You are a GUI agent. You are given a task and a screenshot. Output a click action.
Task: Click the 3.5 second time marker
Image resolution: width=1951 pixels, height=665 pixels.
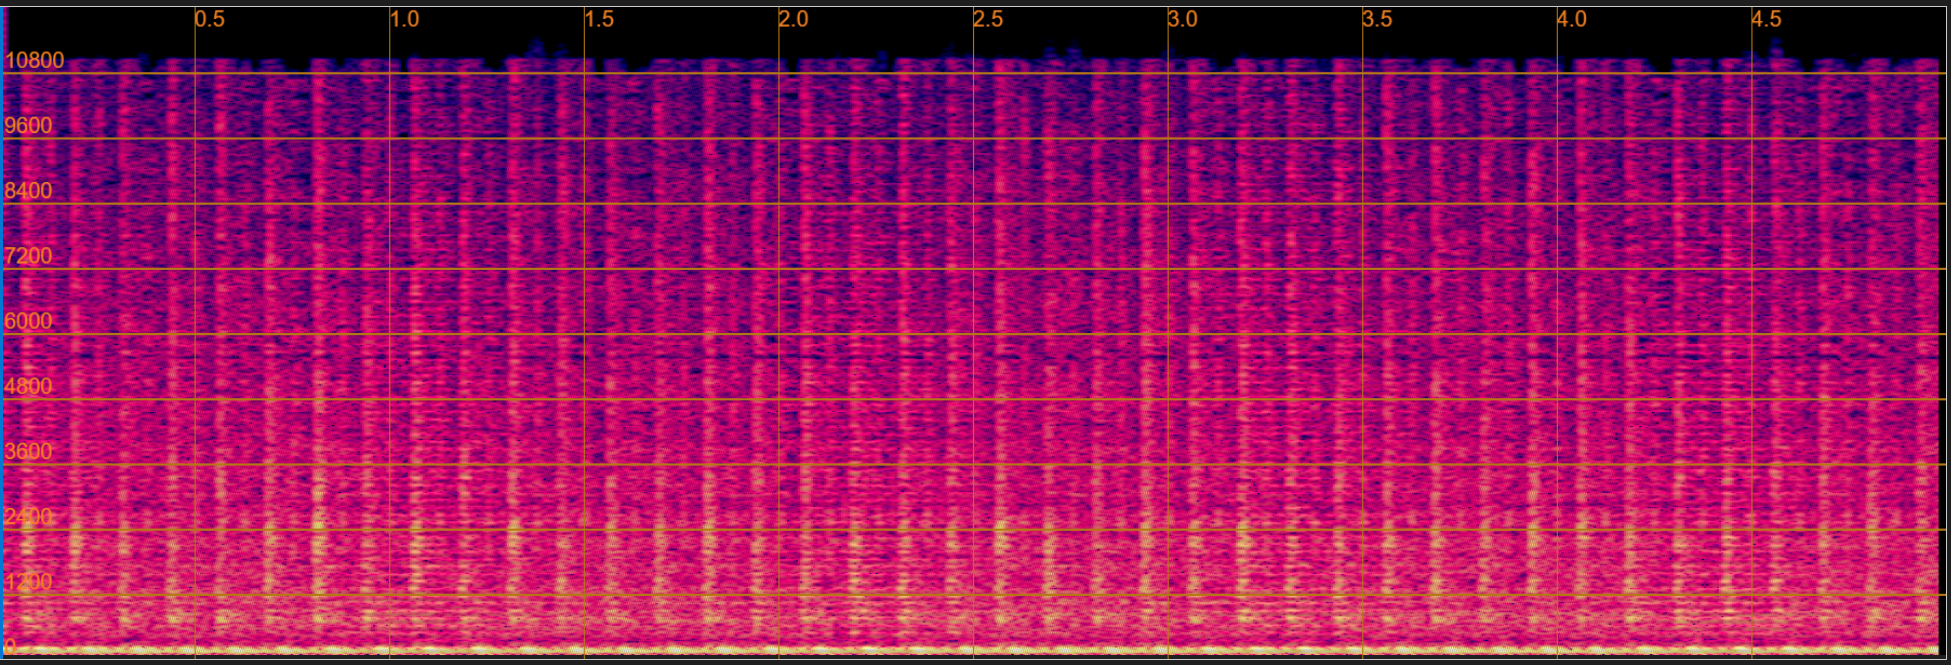click(x=1377, y=20)
